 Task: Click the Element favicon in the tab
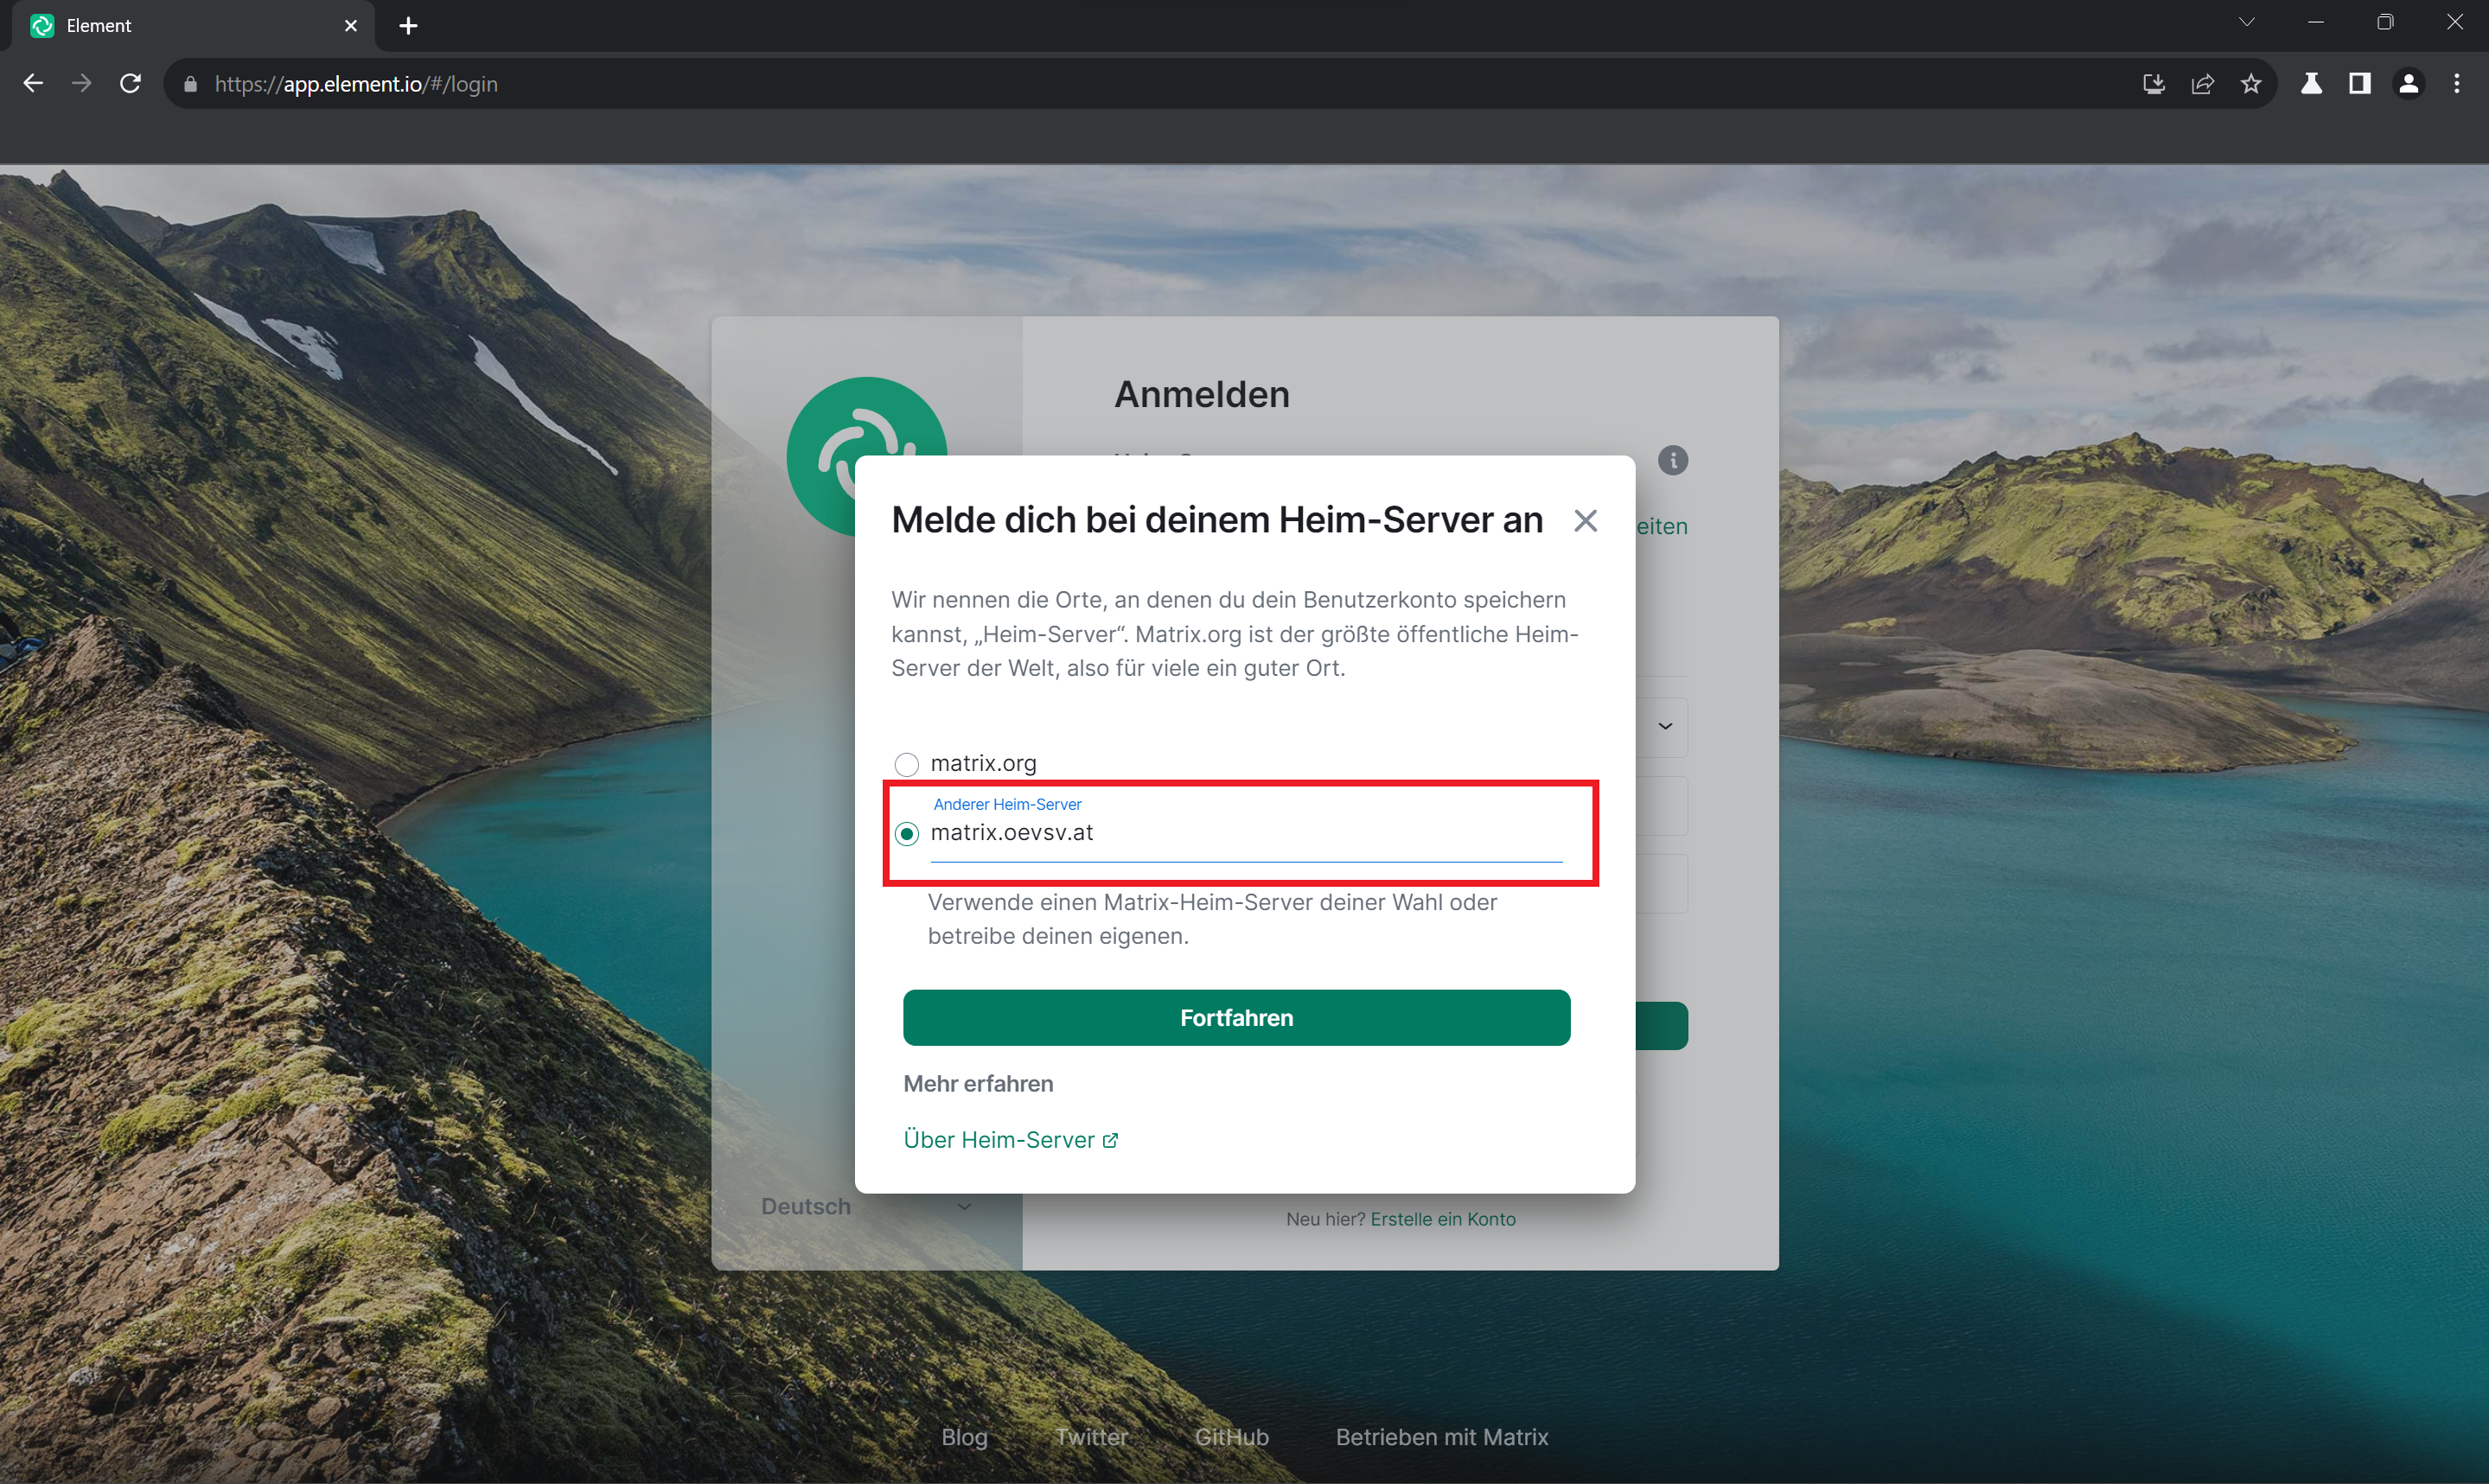(x=42, y=26)
